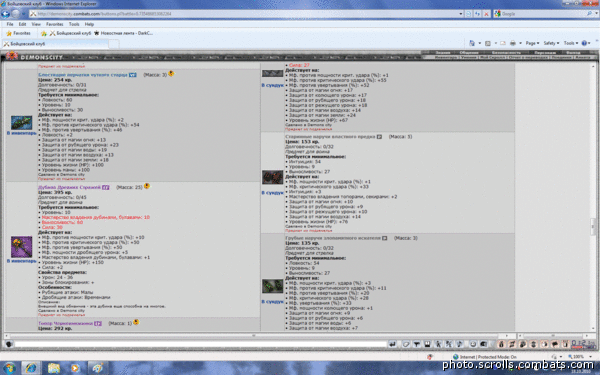
Task: Open Internet Explorer from the taskbar
Action: click(x=31, y=368)
